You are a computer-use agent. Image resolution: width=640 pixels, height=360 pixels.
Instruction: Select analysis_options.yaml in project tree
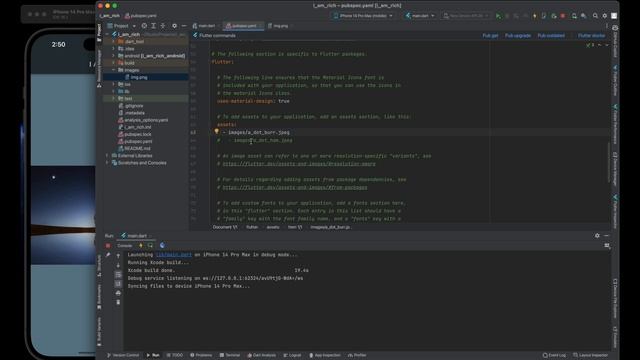point(146,120)
